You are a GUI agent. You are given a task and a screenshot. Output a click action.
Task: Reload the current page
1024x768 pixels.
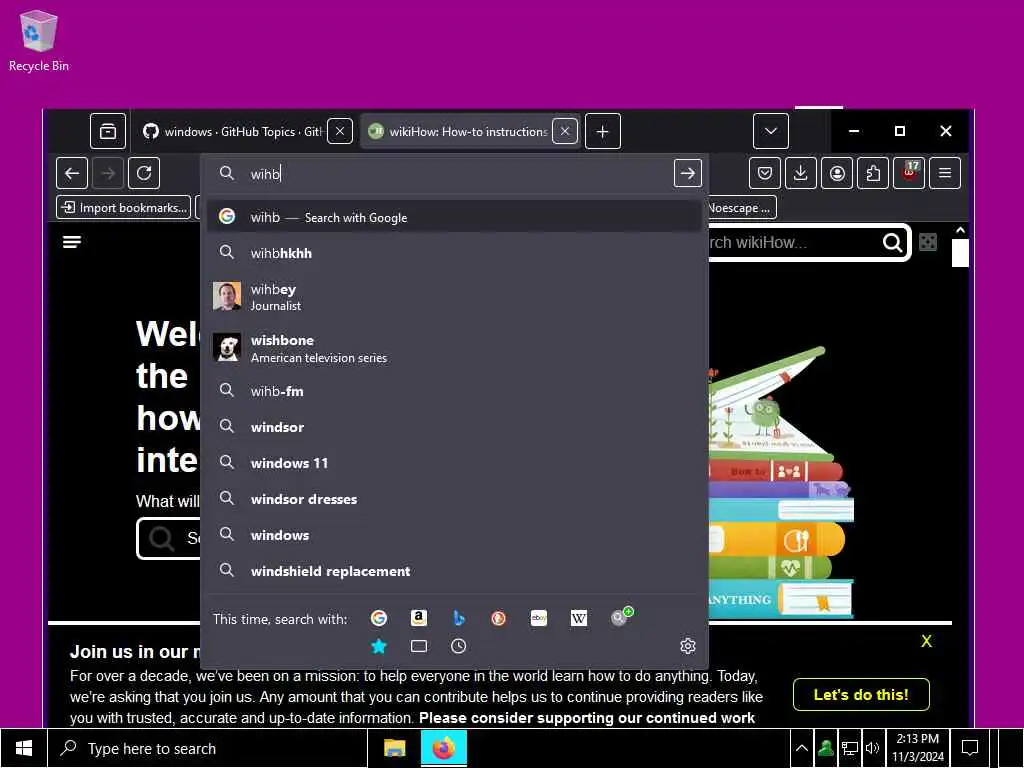tap(144, 173)
